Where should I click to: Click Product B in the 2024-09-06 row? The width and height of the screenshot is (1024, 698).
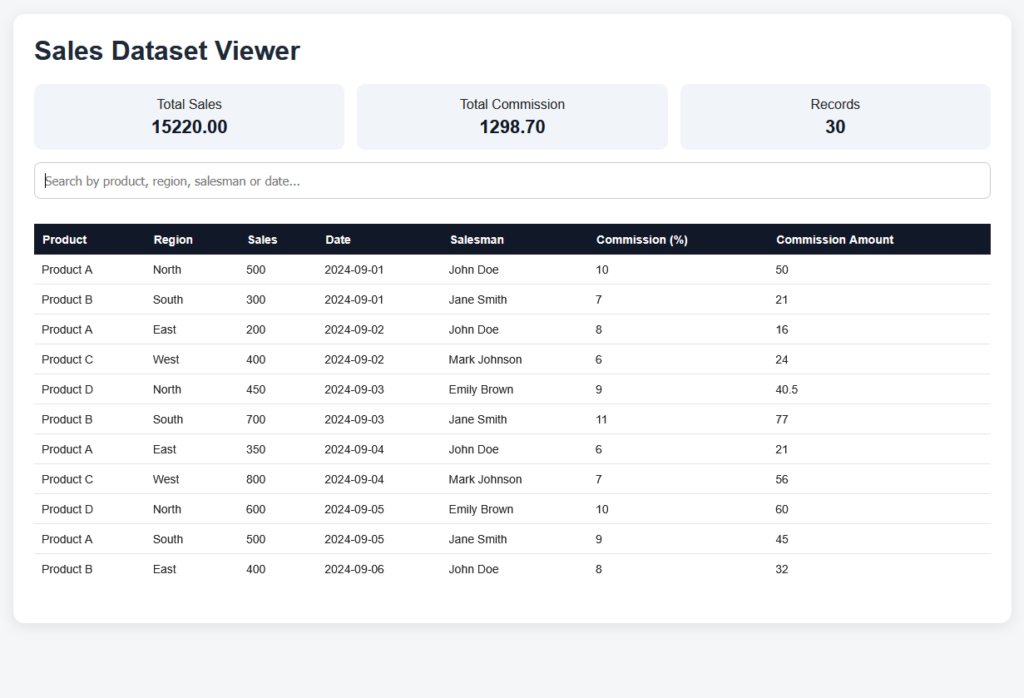(67, 570)
